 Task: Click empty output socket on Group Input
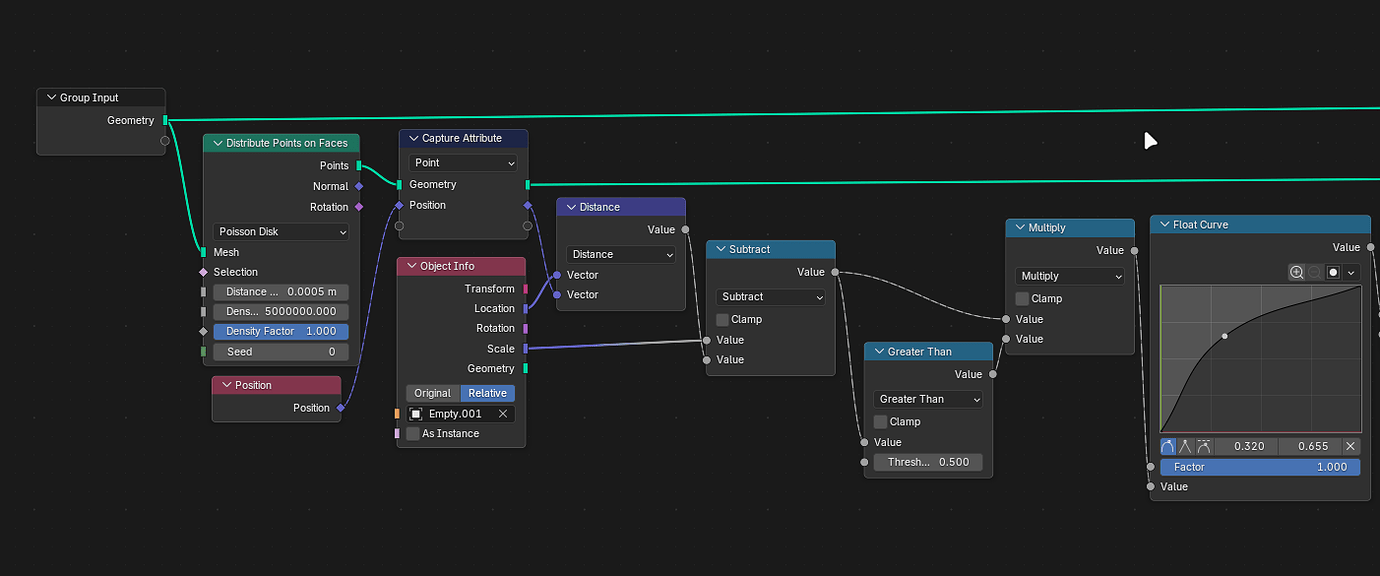point(165,141)
